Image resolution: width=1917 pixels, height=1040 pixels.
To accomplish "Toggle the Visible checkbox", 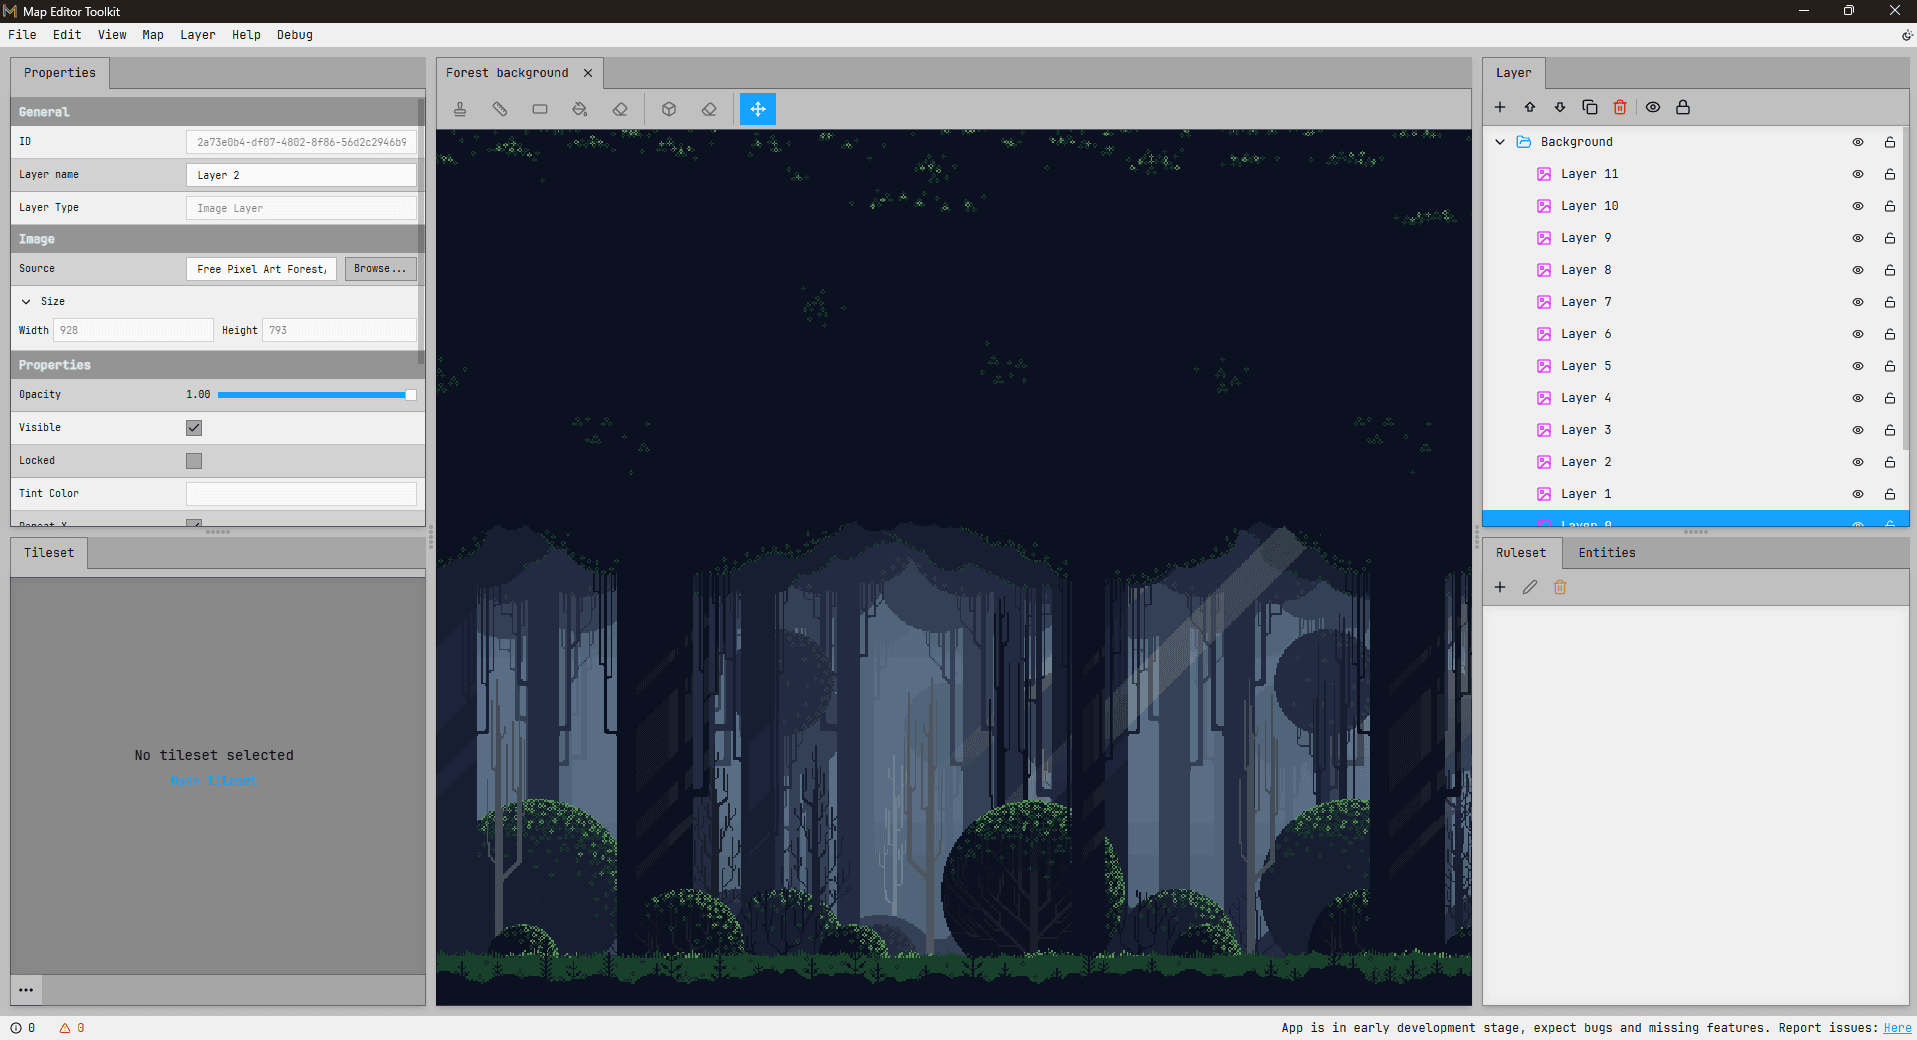I will pos(194,428).
